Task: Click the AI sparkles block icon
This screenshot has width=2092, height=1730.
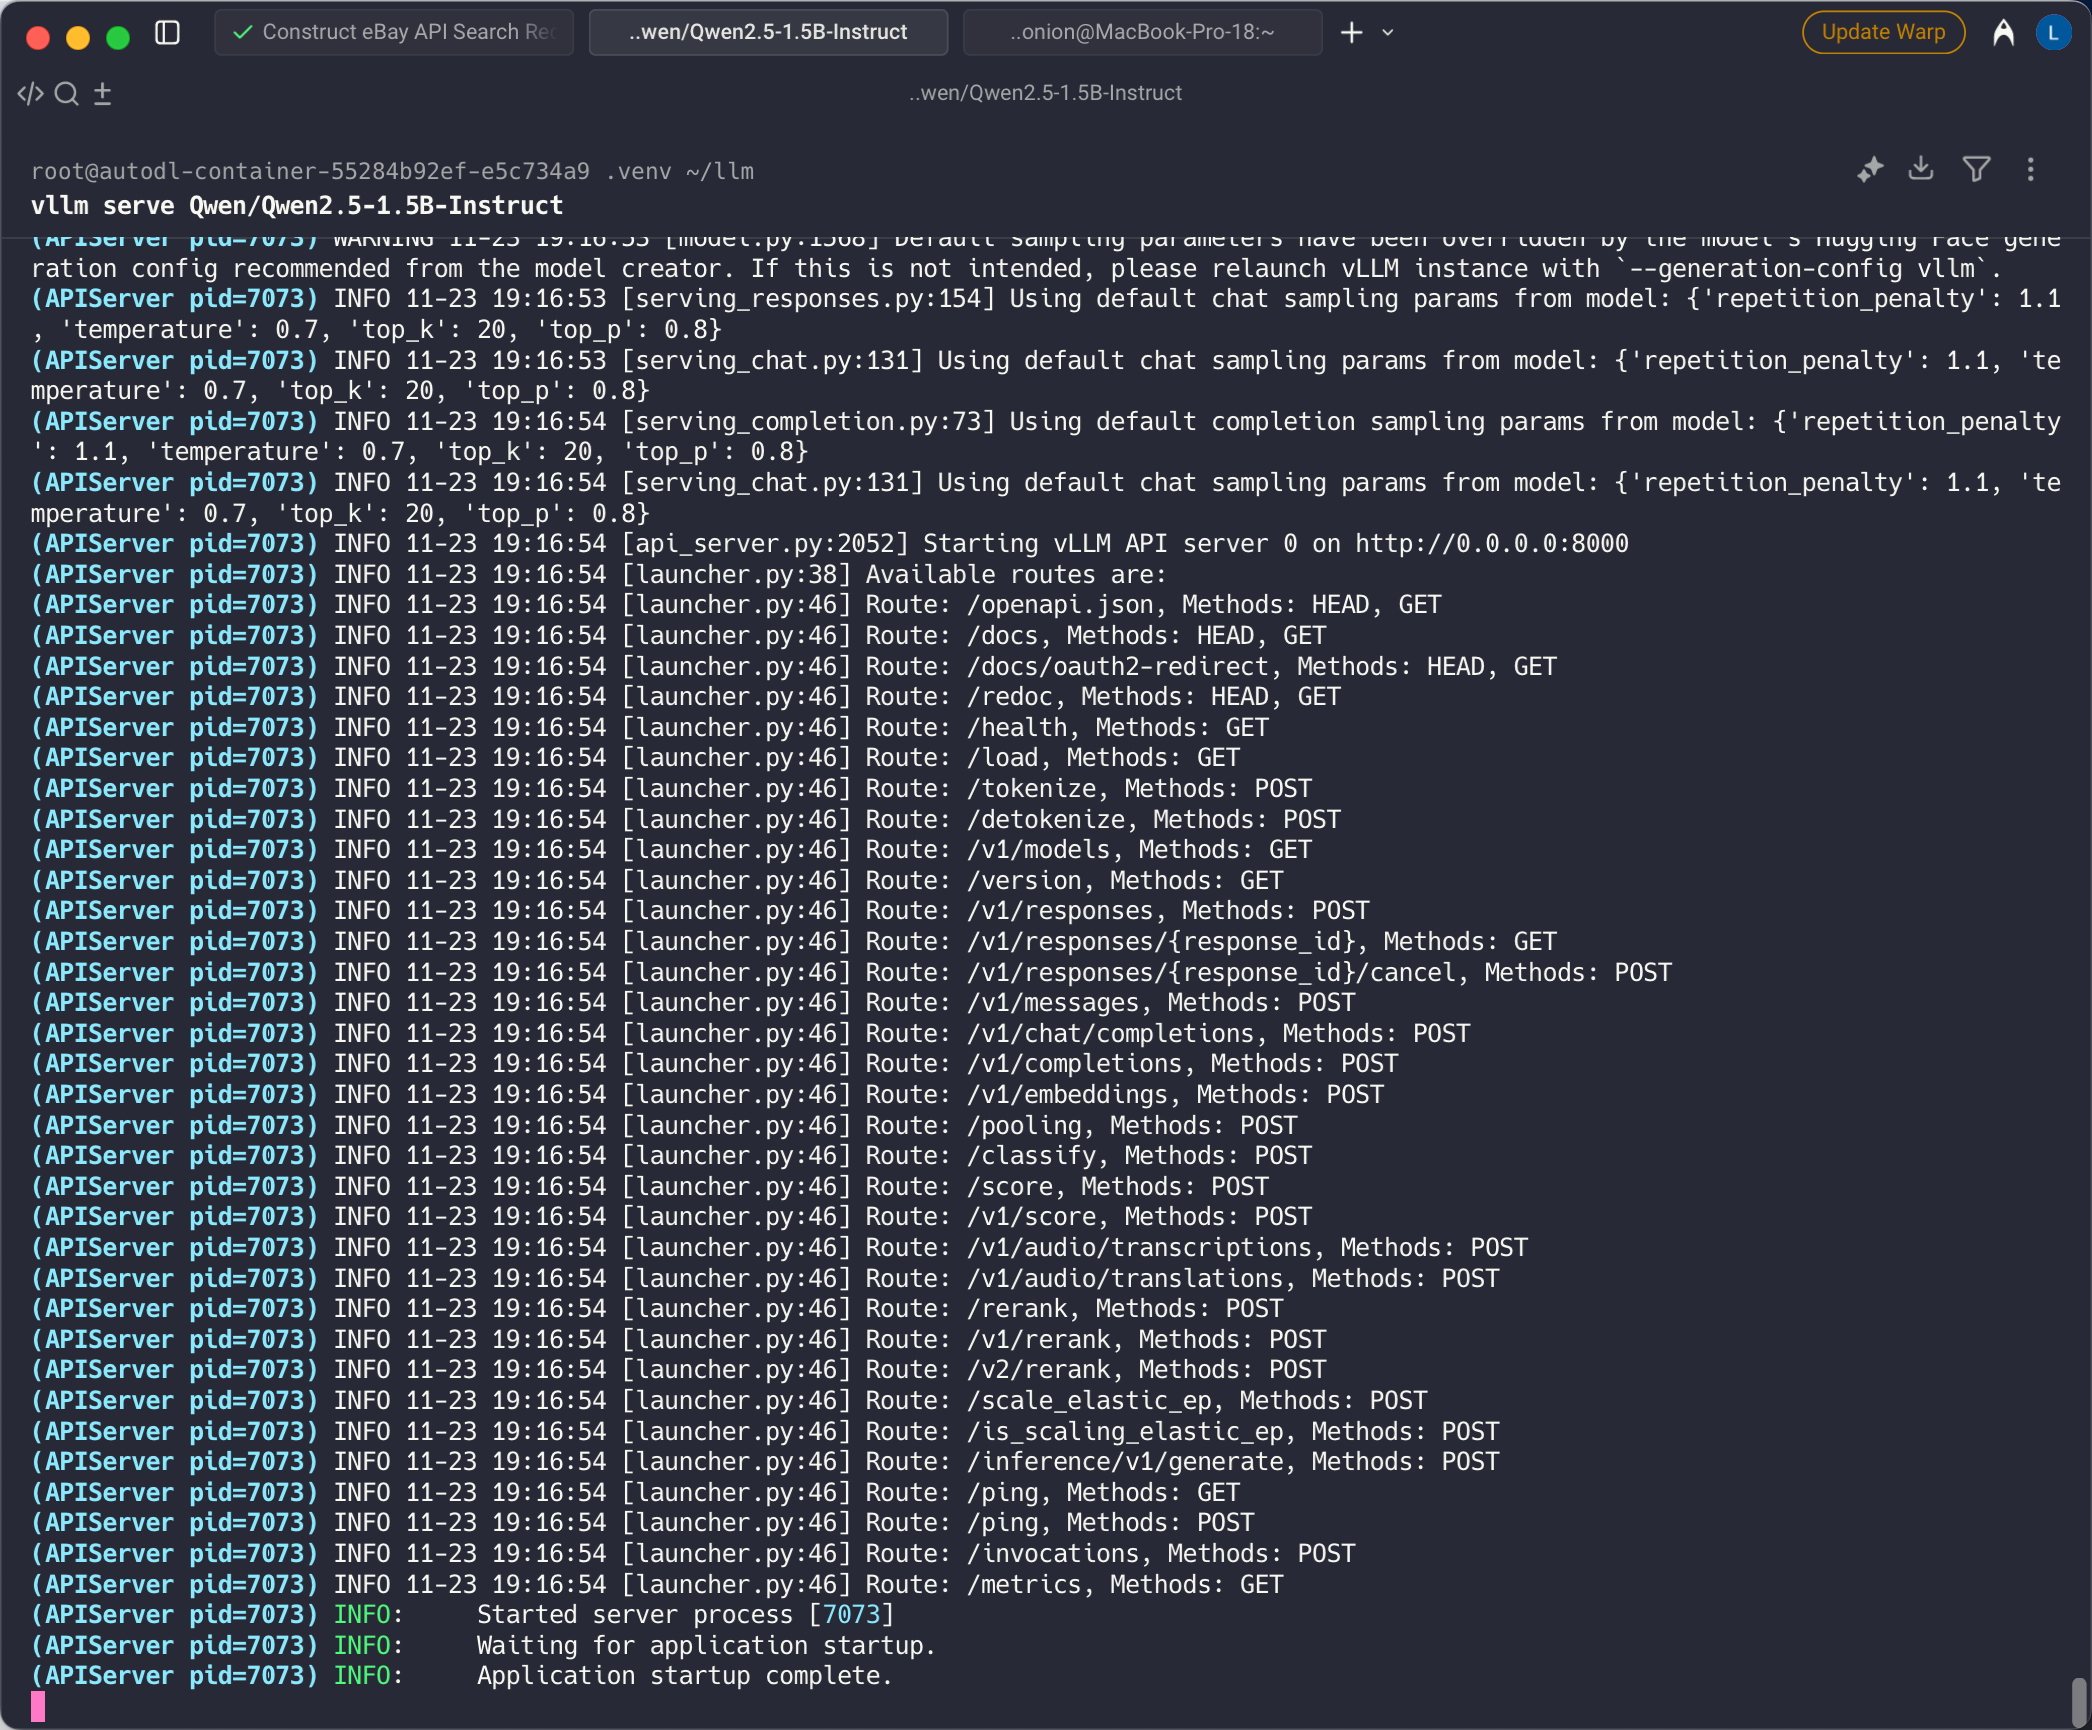Action: (1869, 169)
